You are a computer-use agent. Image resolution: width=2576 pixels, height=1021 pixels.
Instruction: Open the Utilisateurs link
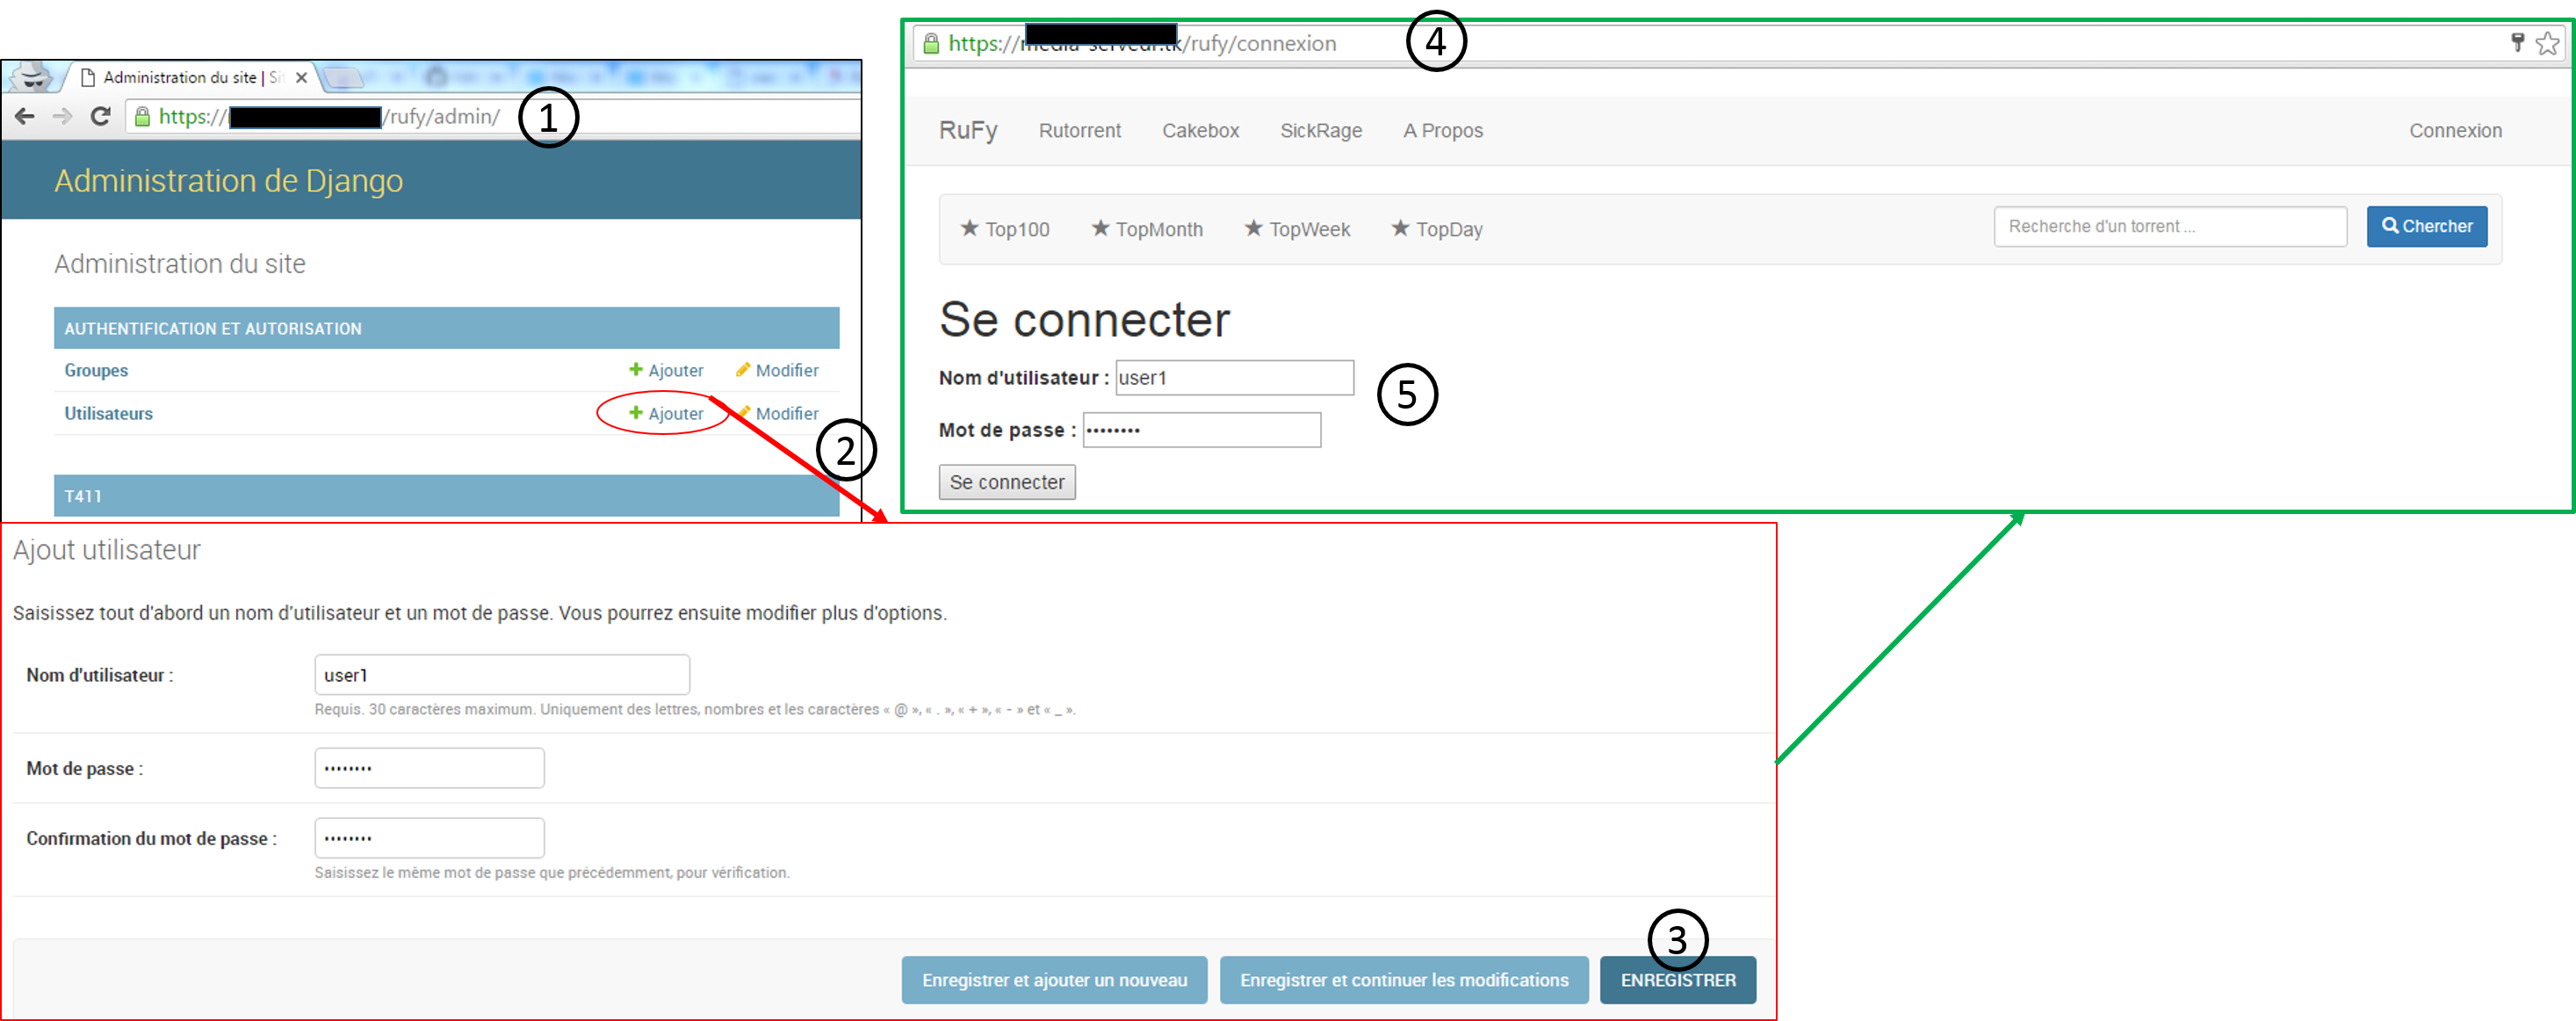[x=109, y=414]
